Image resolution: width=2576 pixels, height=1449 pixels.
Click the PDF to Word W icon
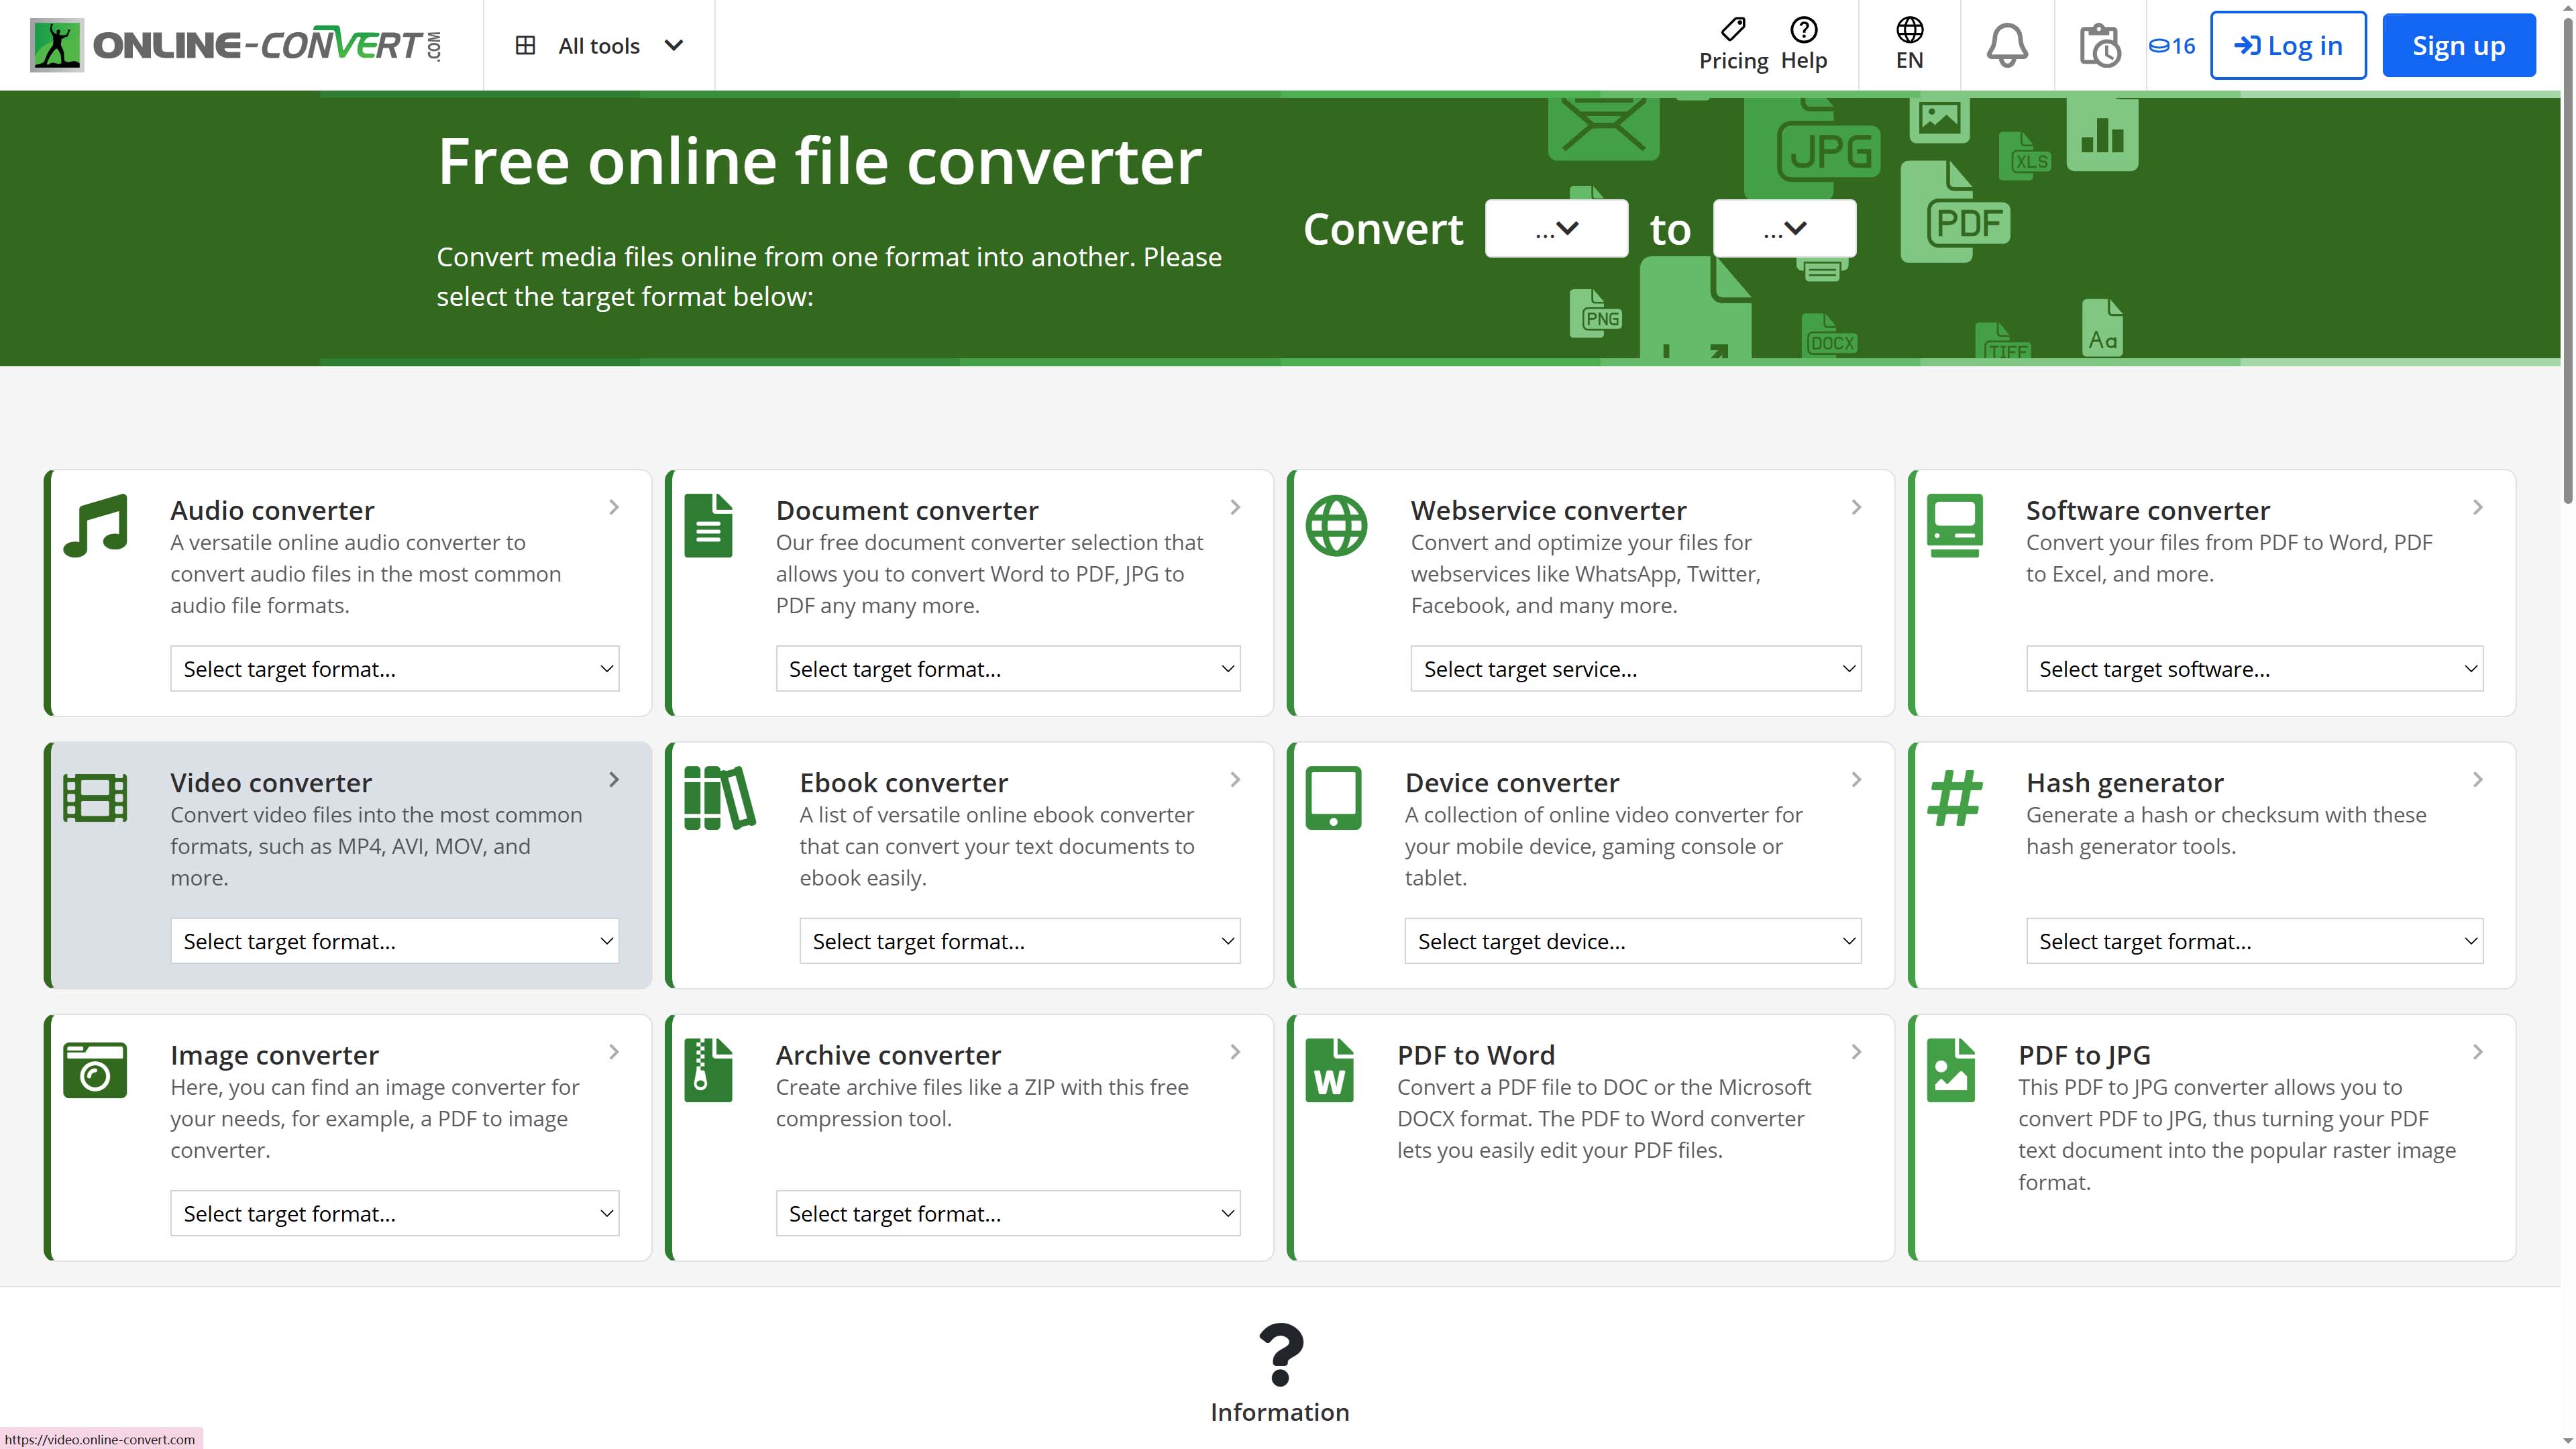[1329, 1069]
